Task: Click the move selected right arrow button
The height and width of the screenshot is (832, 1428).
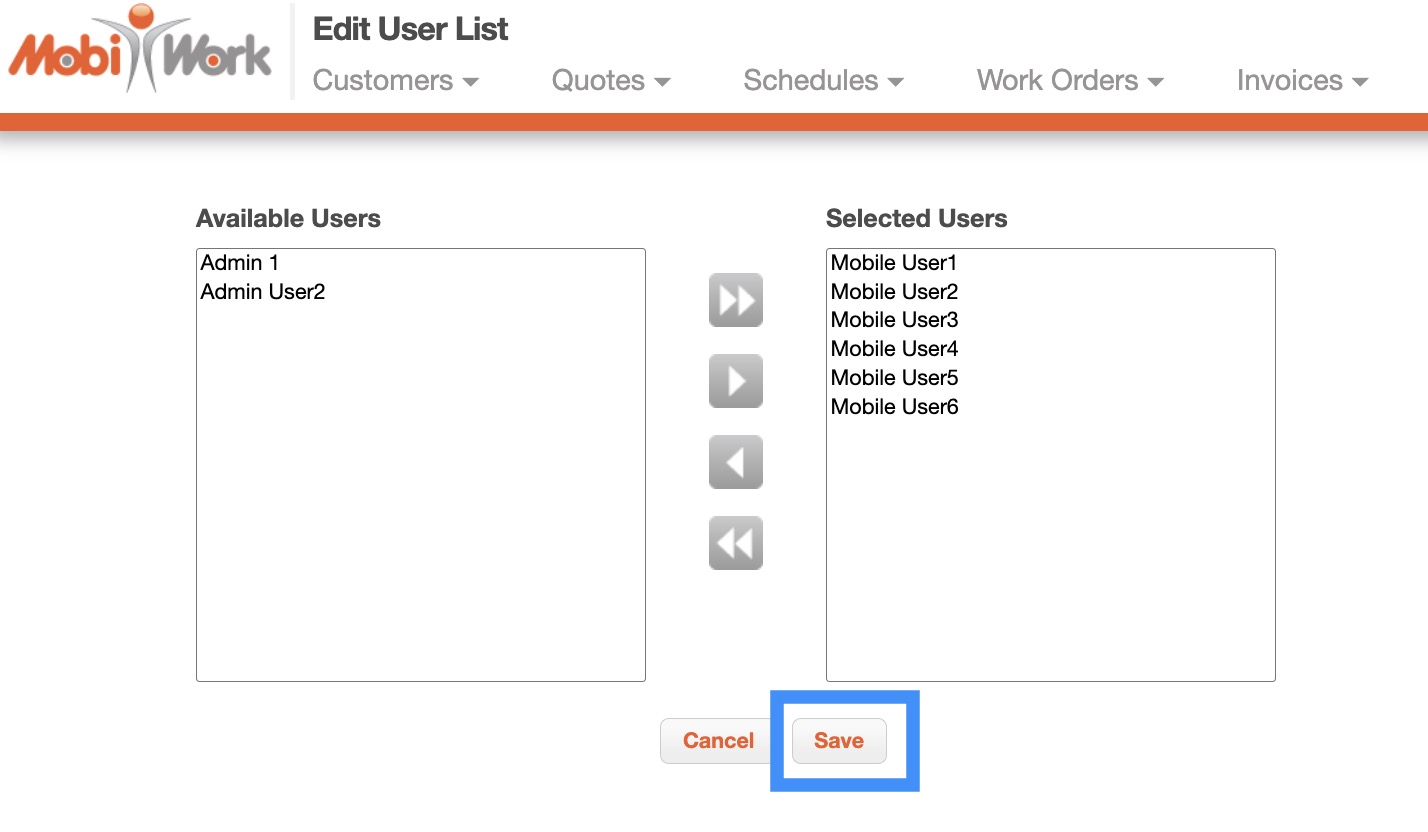Action: pyautogui.click(x=735, y=381)
